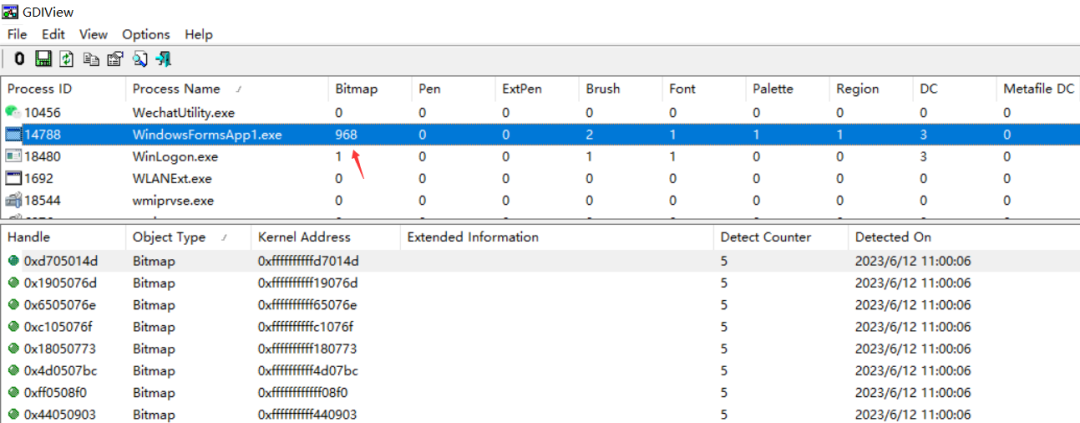Click the WLANExt.exe process icon
The height and width of the screenshot is (423, 1080).
[12, 178]
